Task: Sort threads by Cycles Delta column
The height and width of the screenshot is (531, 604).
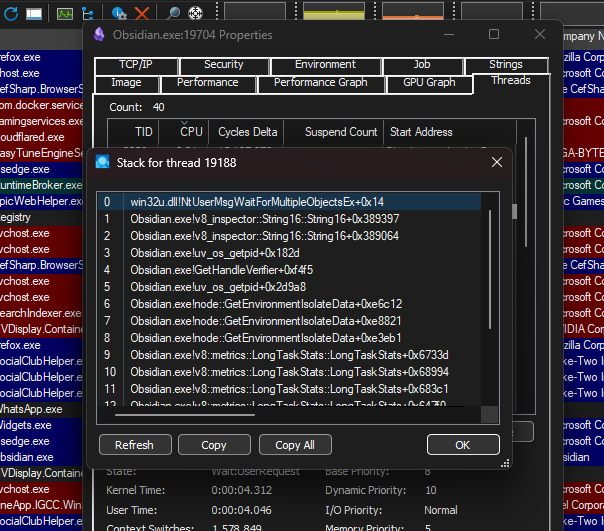Action: (x=247, y=132)
